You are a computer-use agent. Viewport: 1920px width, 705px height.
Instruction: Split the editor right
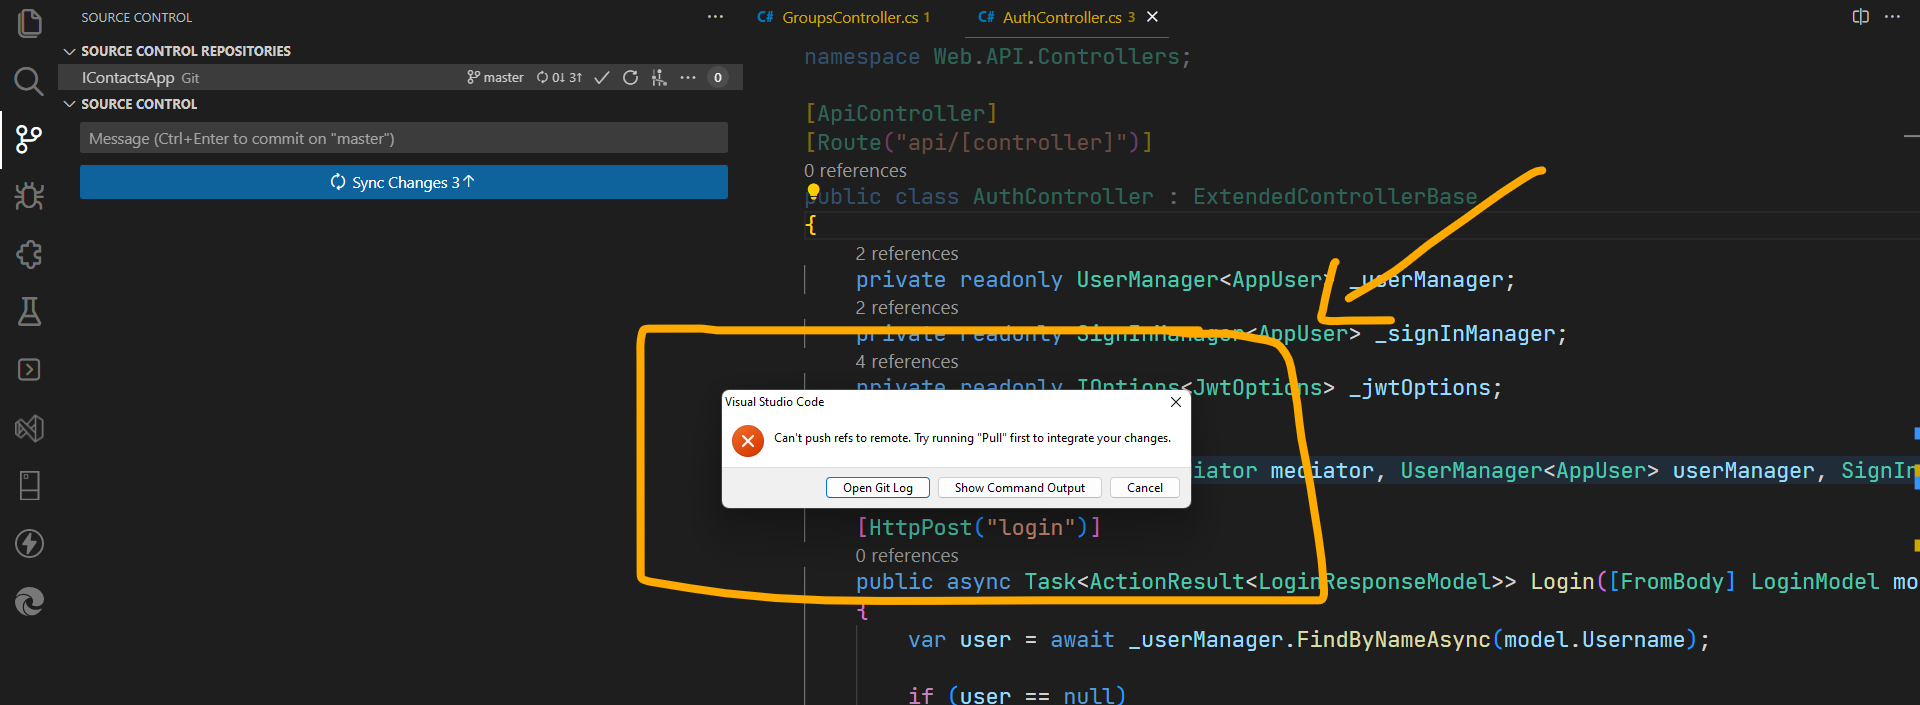pyautogui.click(x=1861, y=17)
